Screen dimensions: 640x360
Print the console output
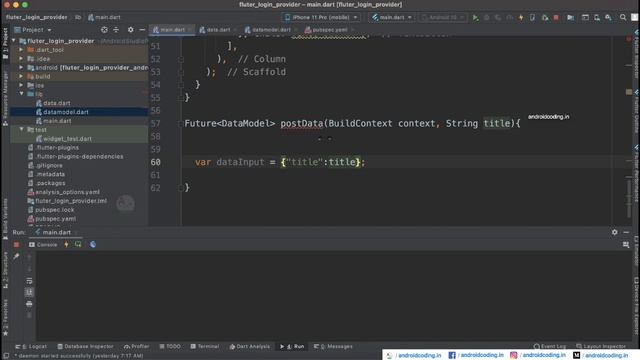point(29,304)
